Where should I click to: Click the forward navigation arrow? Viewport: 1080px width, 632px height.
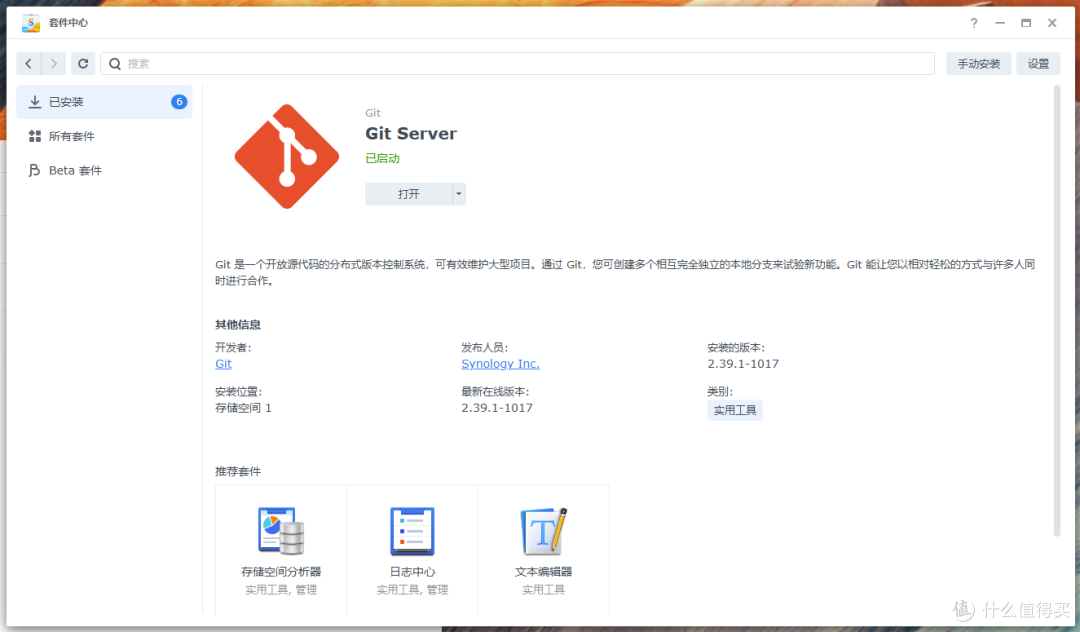click(54, 63)
